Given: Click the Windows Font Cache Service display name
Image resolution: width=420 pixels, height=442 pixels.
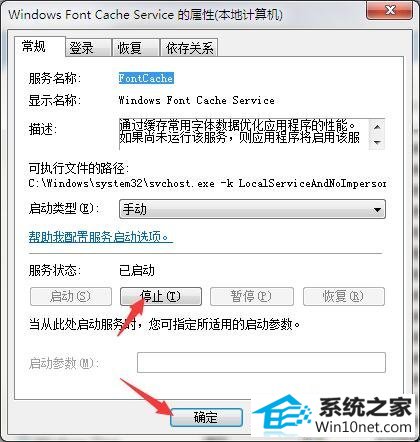Looking at the screenshot, I should (x=197, y=100).
